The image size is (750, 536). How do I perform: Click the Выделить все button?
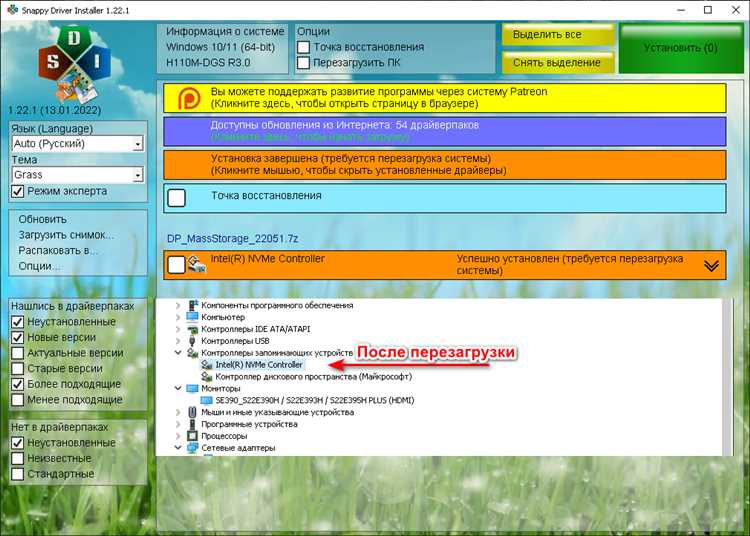click(558, 35)
